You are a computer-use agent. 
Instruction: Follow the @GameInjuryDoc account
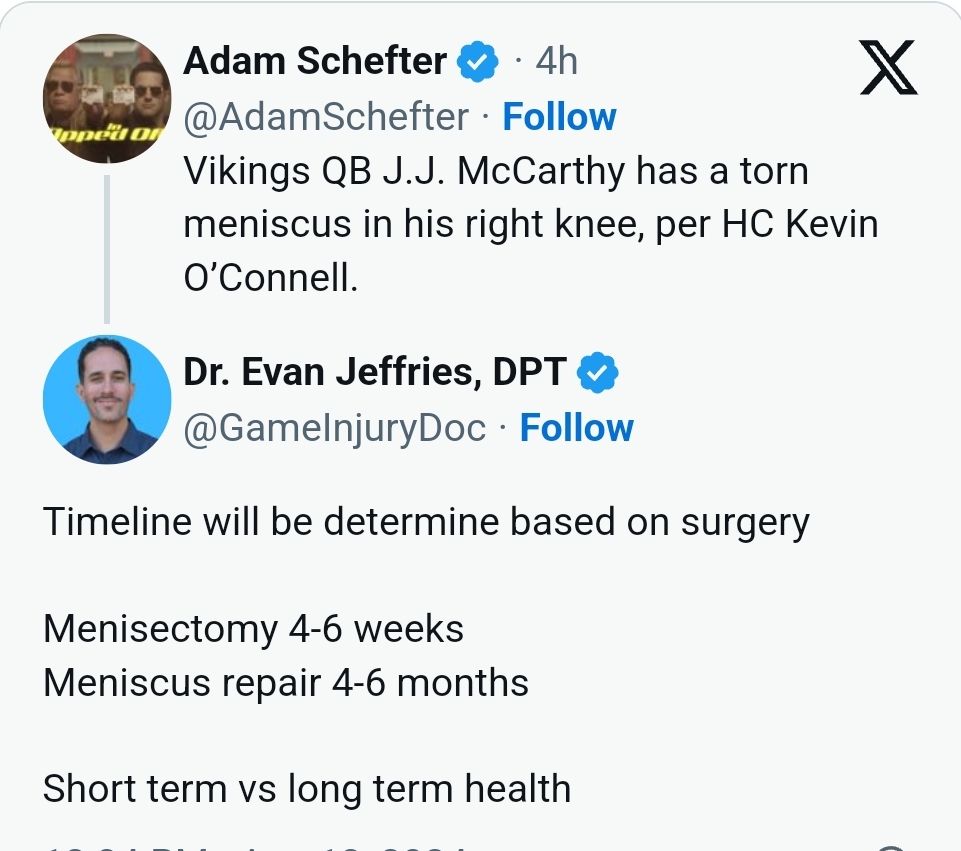577,428
